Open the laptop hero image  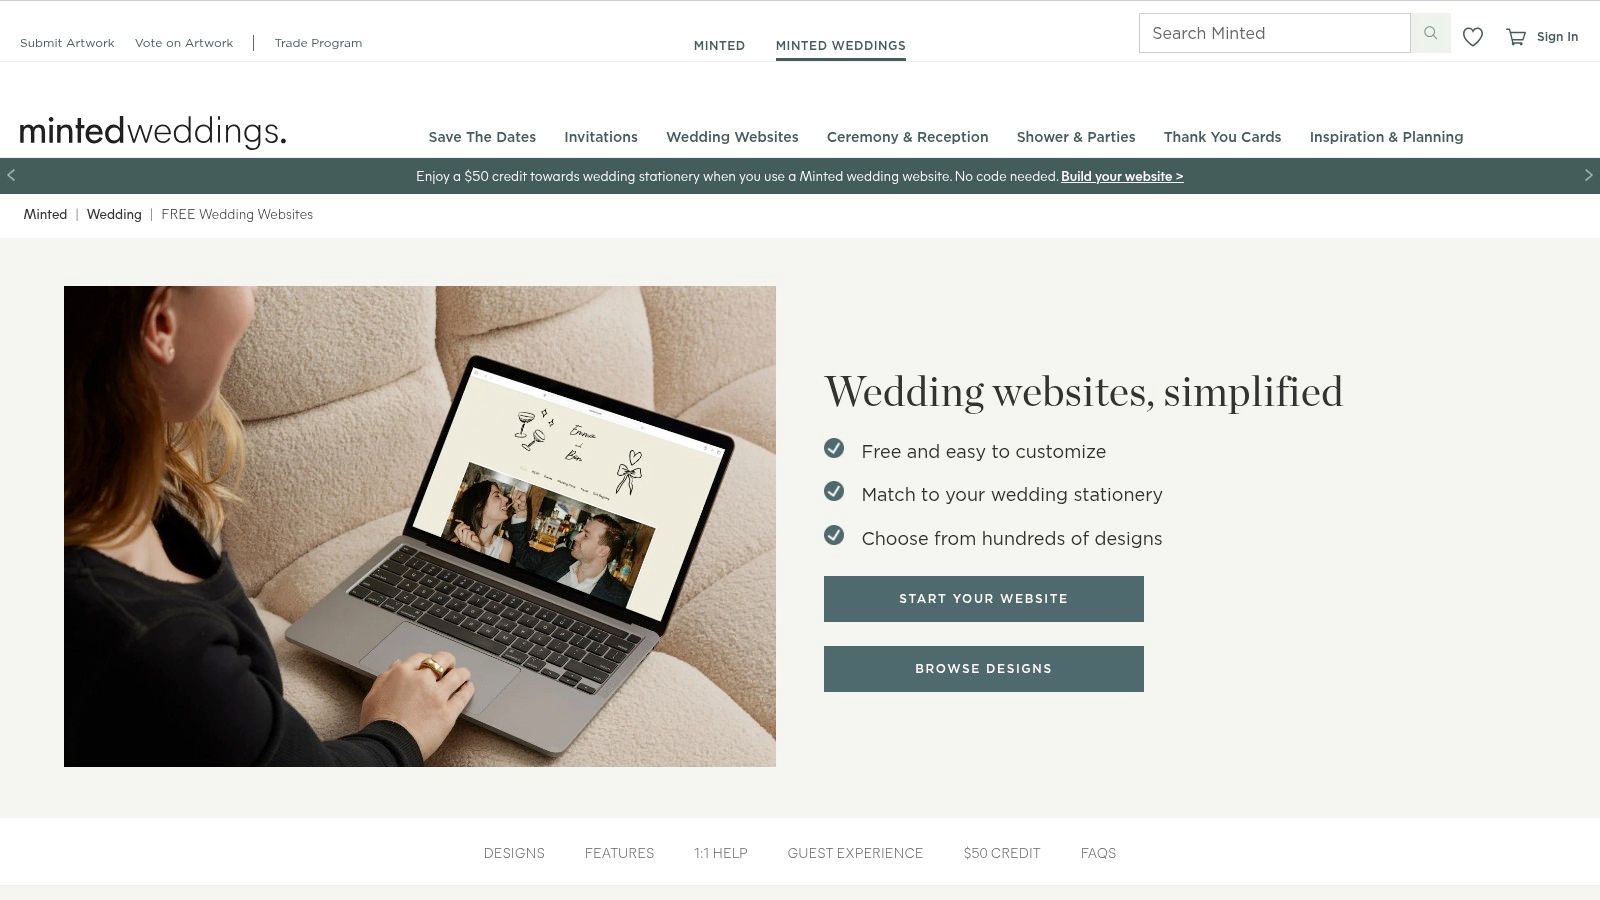(420, 526)
